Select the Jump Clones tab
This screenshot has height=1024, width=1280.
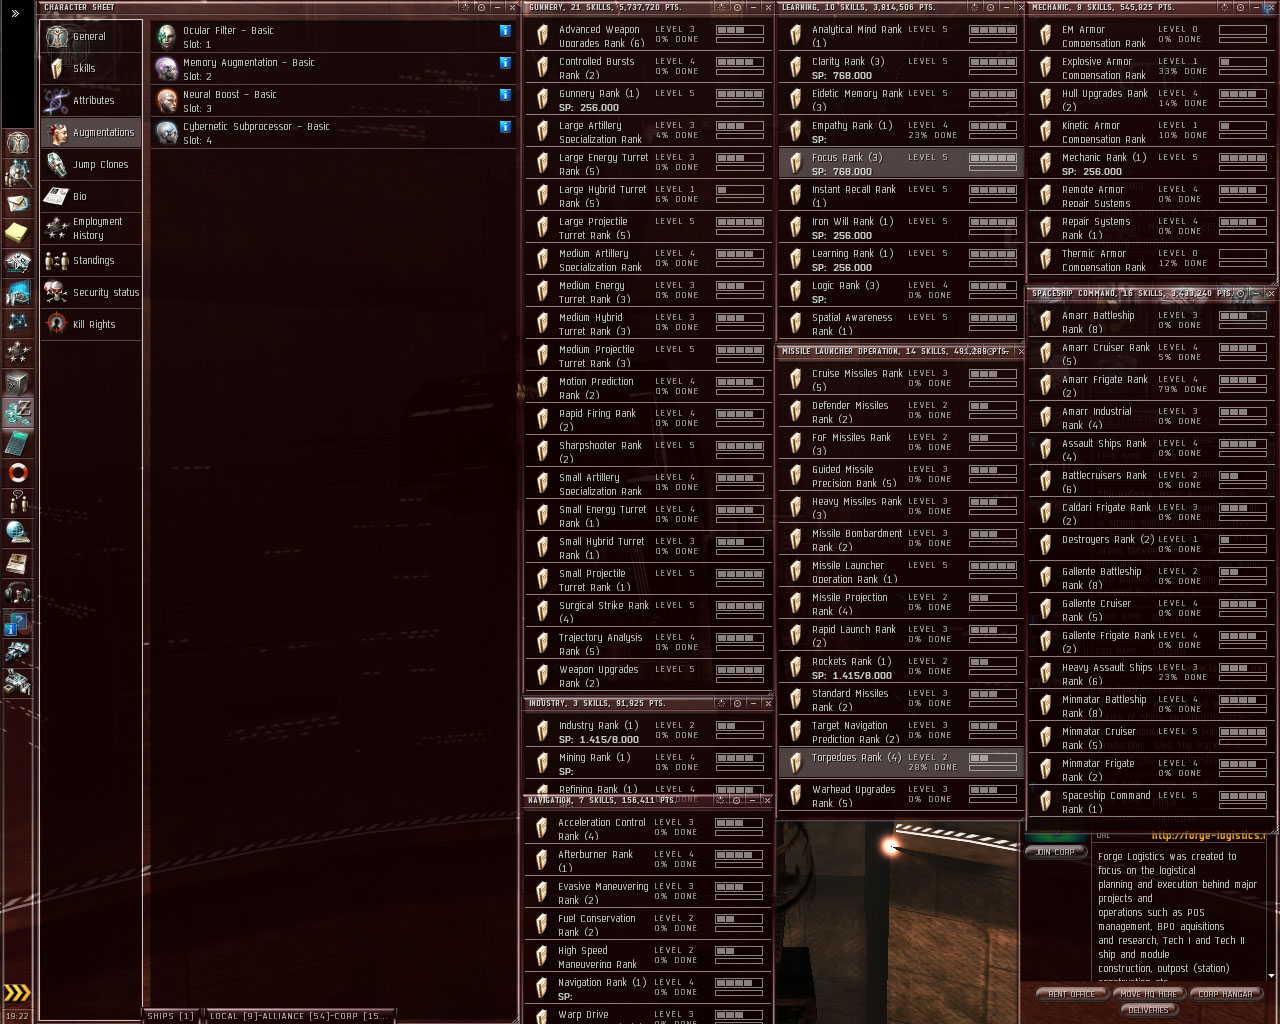pyautogui.click(x=91, y=165)
